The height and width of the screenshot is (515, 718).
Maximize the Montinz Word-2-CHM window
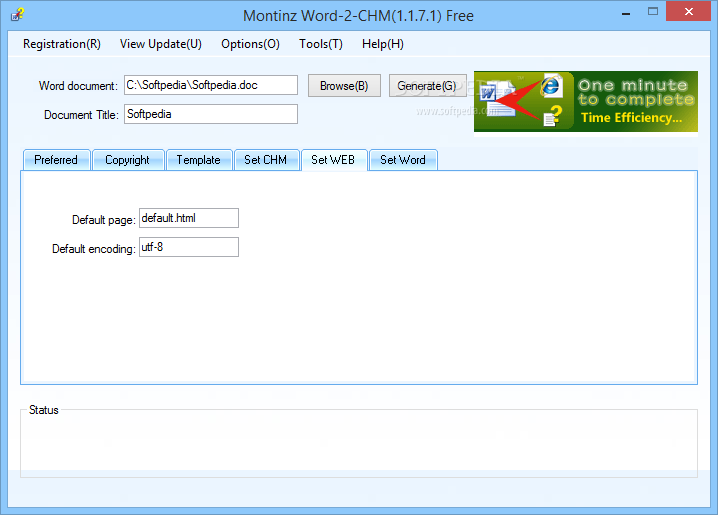[653, 12]
